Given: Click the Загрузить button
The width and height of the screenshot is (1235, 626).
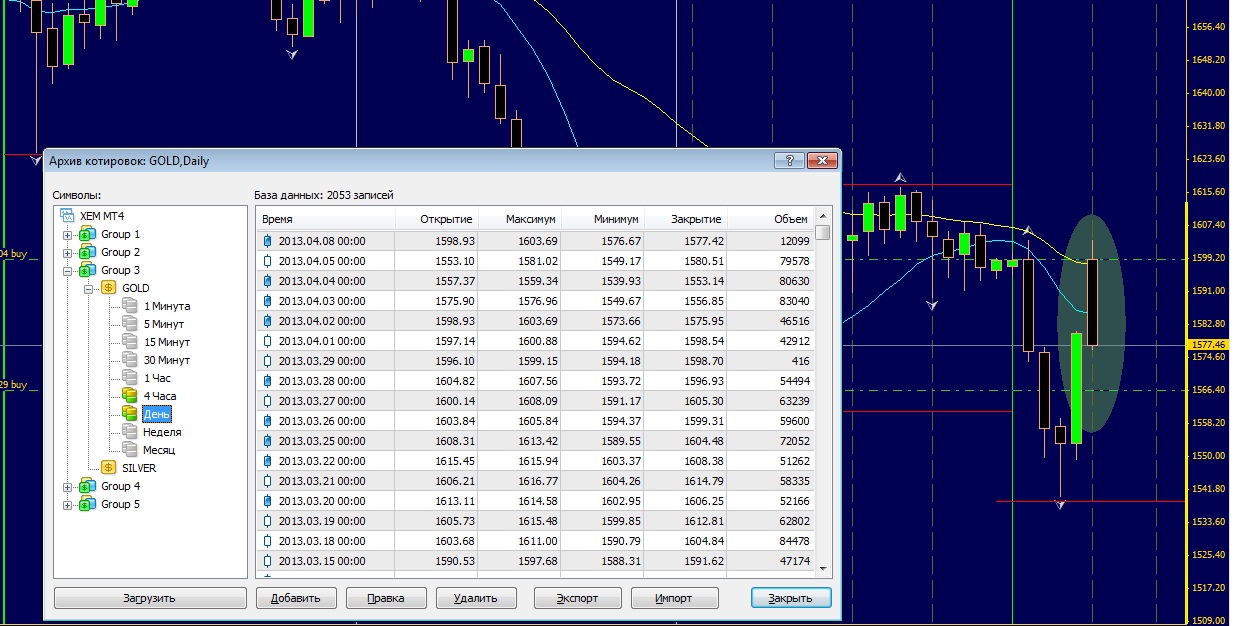Looking at the screenshot, I should click(150, 598).
